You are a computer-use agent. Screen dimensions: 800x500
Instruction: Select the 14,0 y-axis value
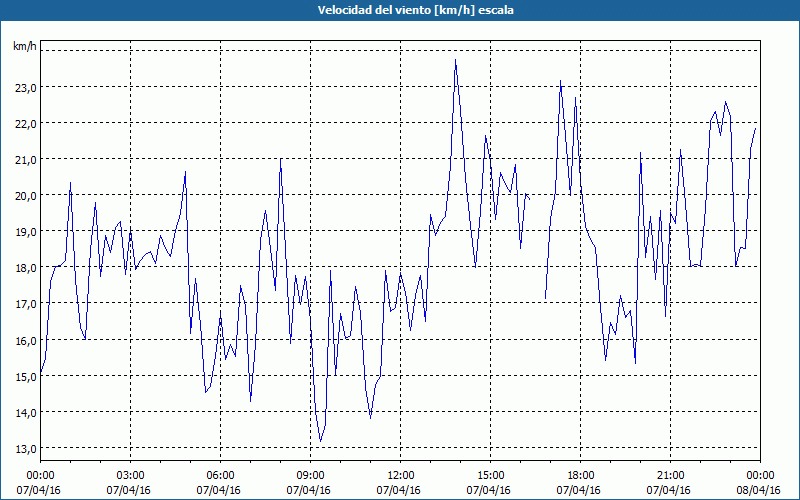click(26, 413)
